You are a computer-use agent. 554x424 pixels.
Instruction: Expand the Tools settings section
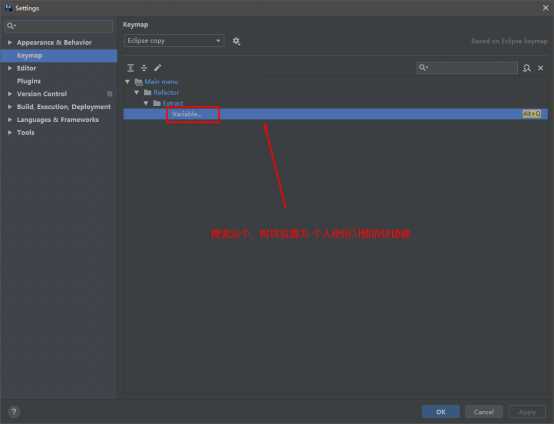point(10,132)
